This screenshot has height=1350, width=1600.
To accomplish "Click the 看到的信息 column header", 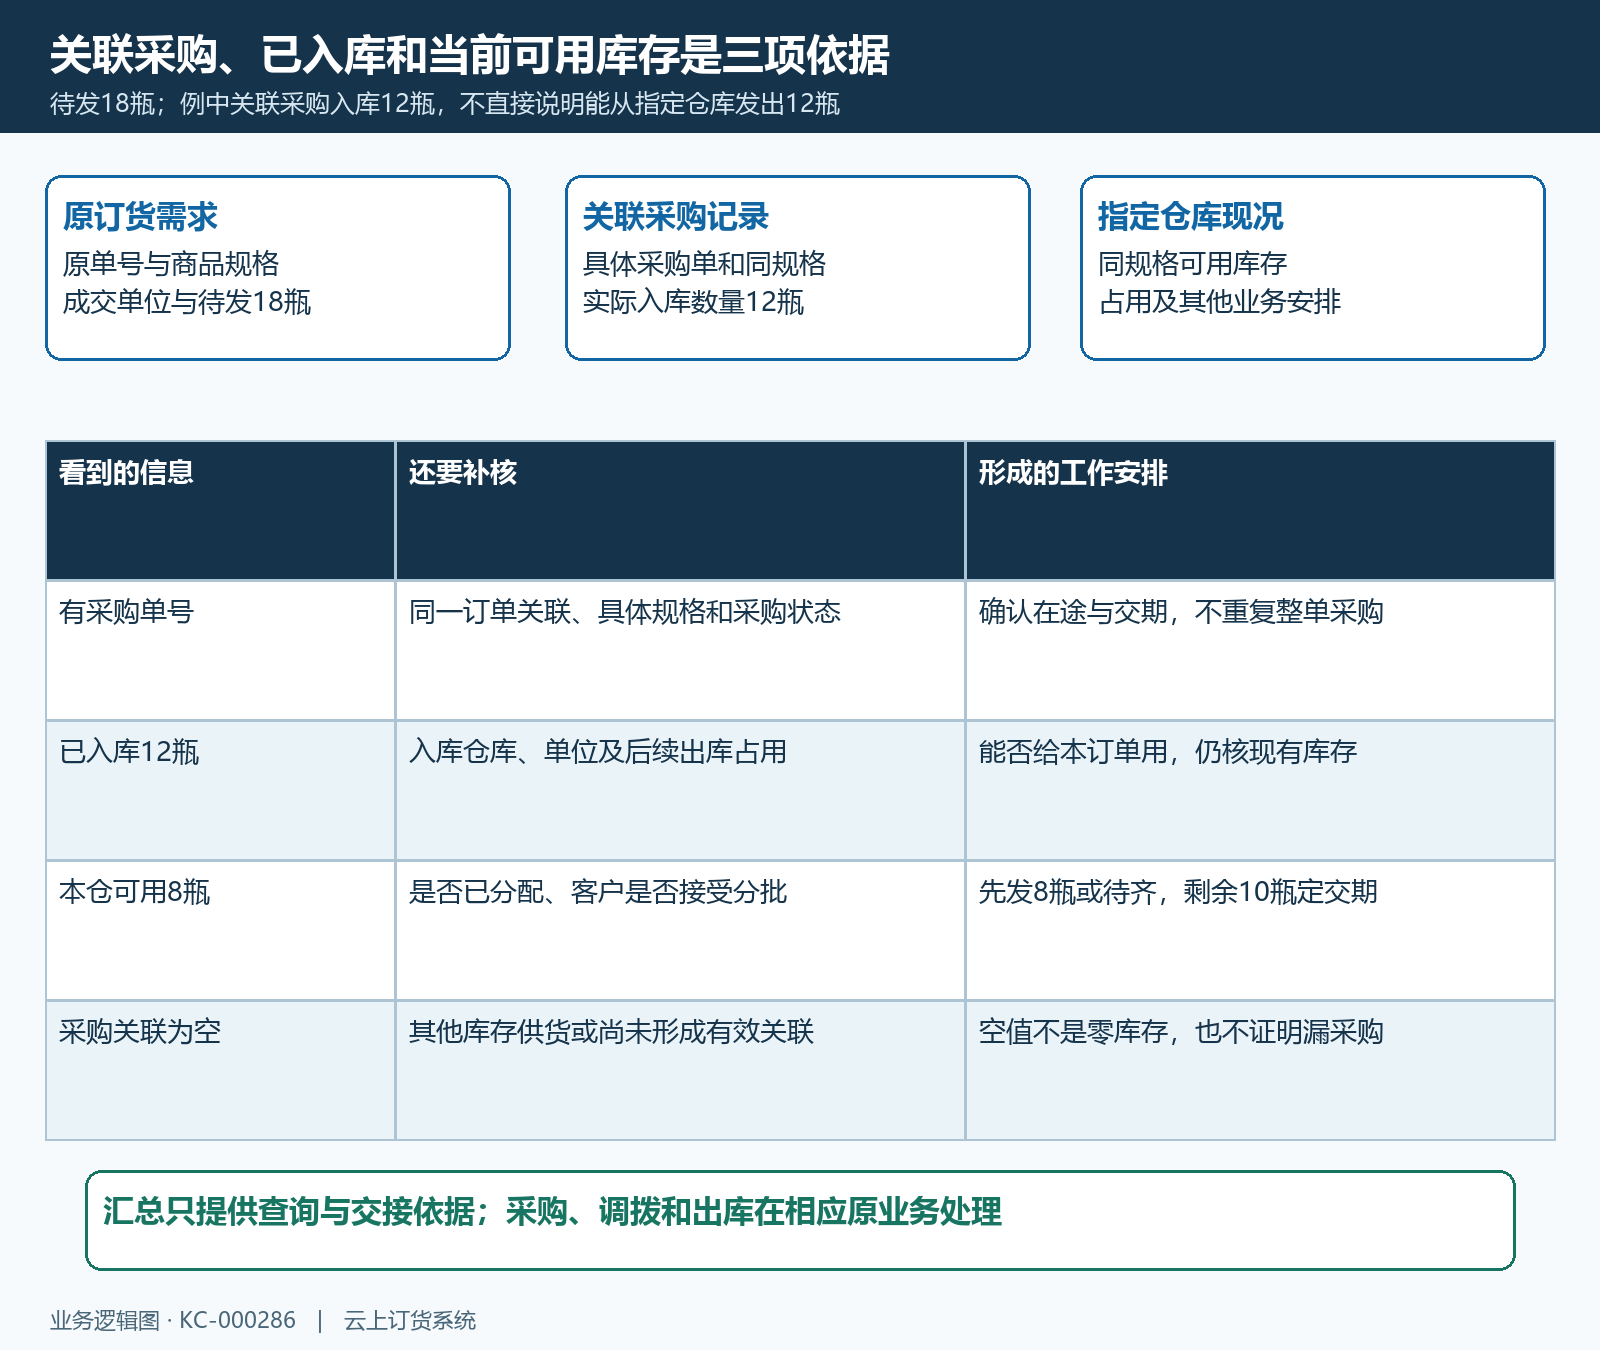I will (220, 510).
